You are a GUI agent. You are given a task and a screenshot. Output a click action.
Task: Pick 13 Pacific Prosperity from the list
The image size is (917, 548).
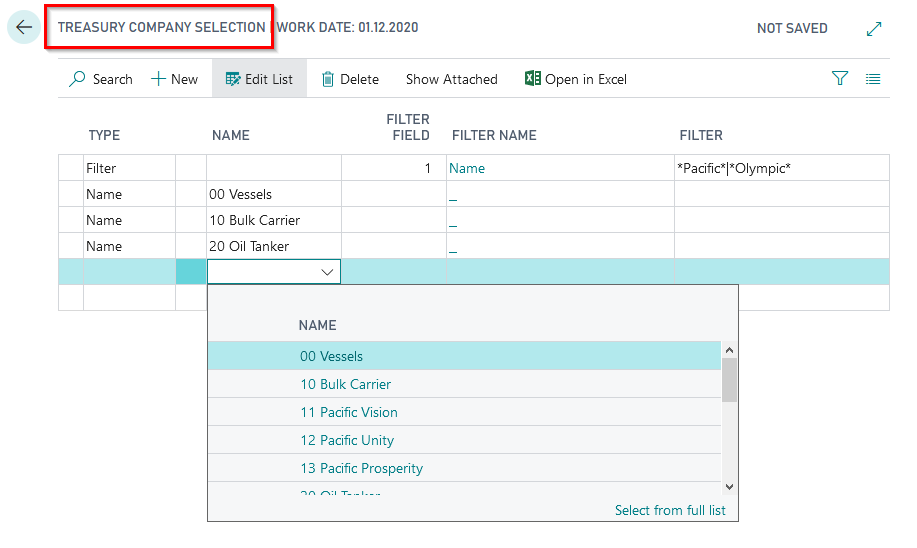[x=361, y=468]
